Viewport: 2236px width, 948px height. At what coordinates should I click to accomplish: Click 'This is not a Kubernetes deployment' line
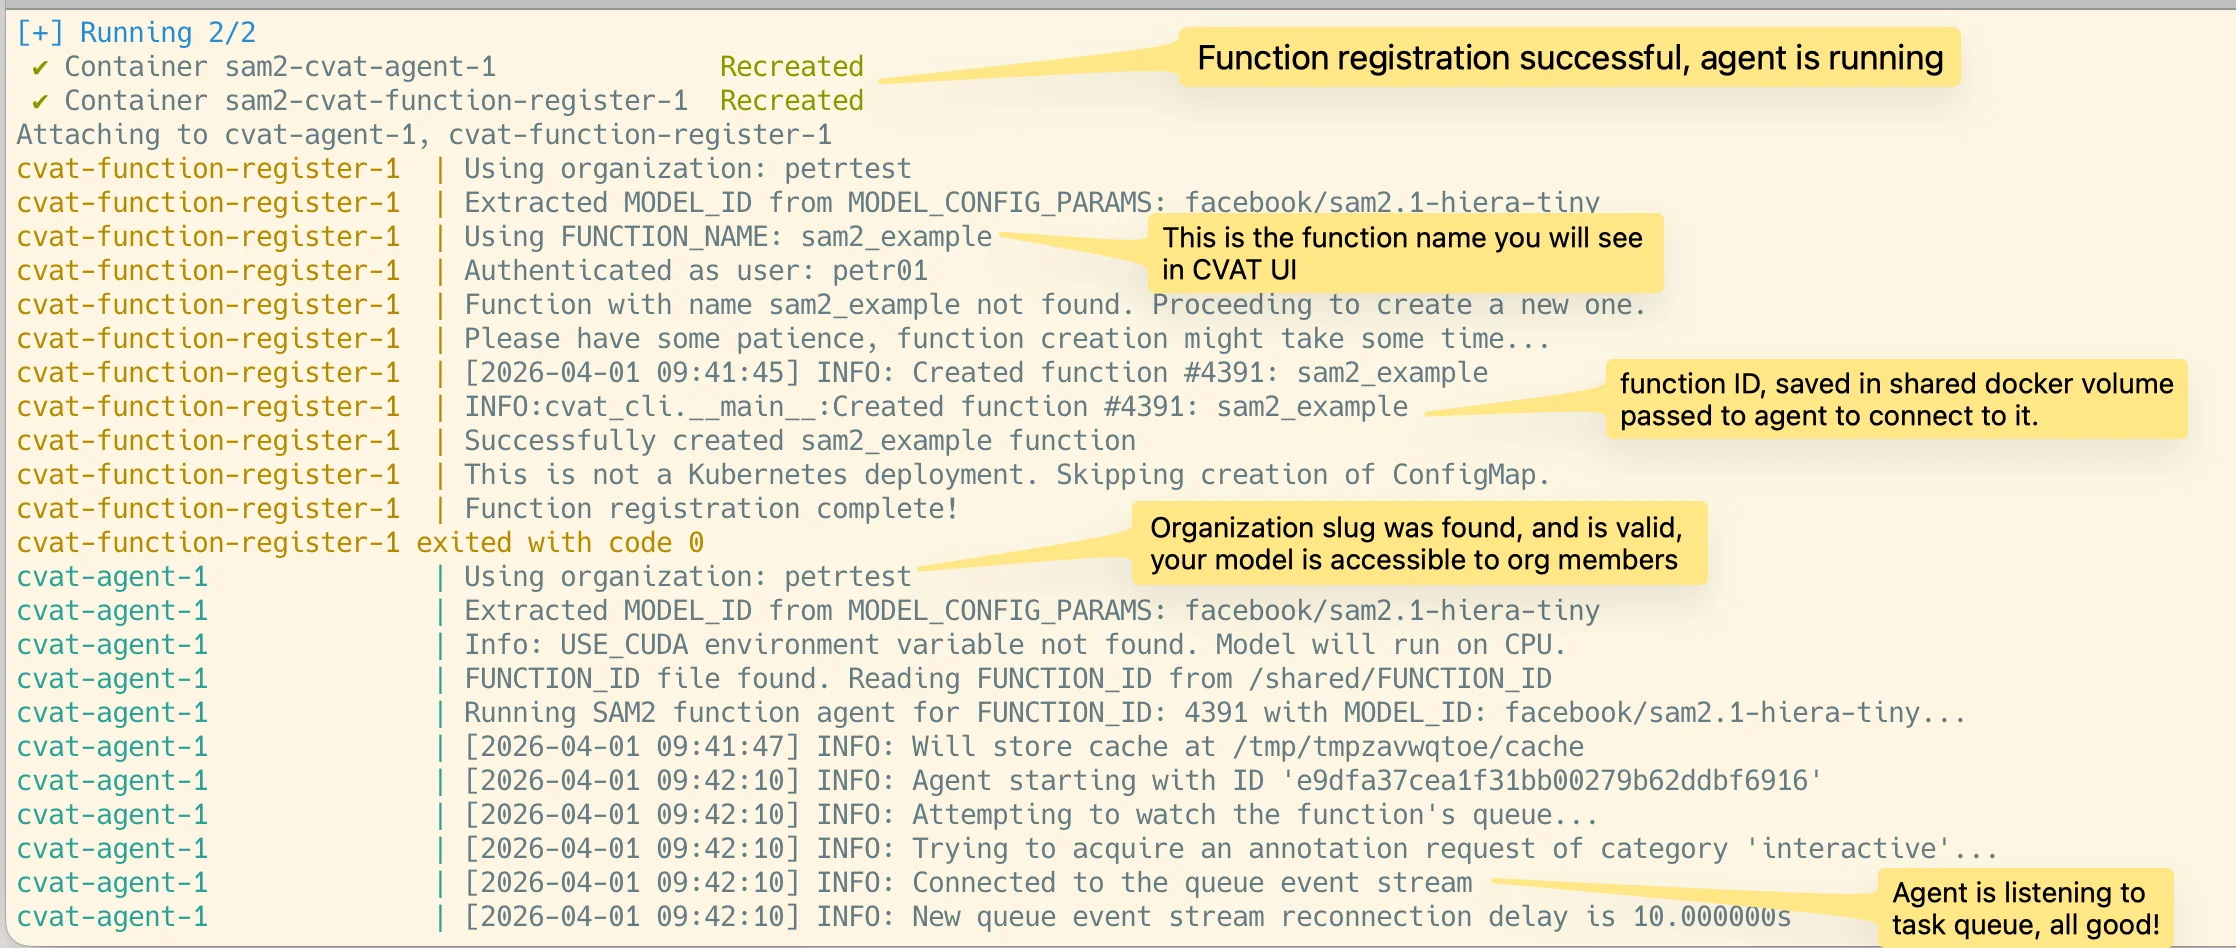(x=1007, y=475)
